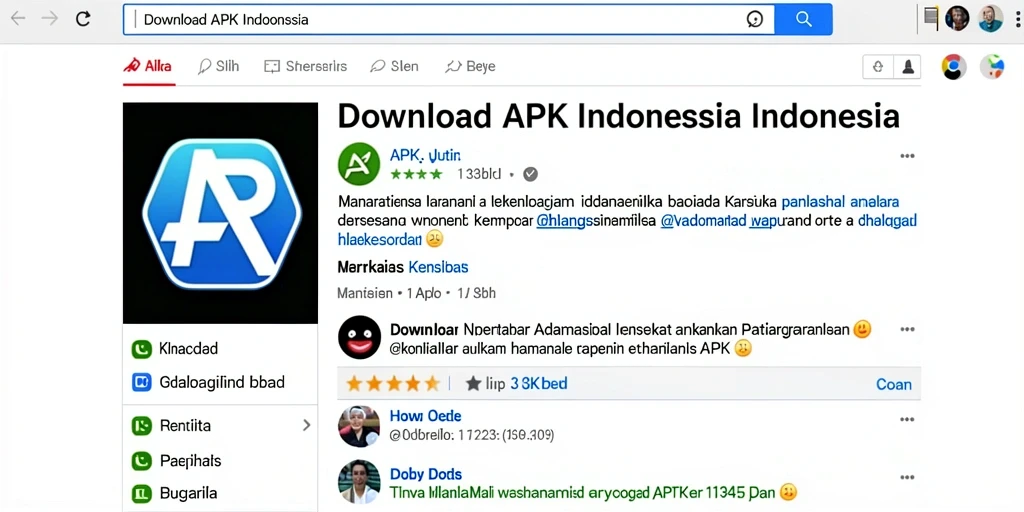The image size is (1024, 512).
Task: Click the bell notification icon
Action: (908, 67)
